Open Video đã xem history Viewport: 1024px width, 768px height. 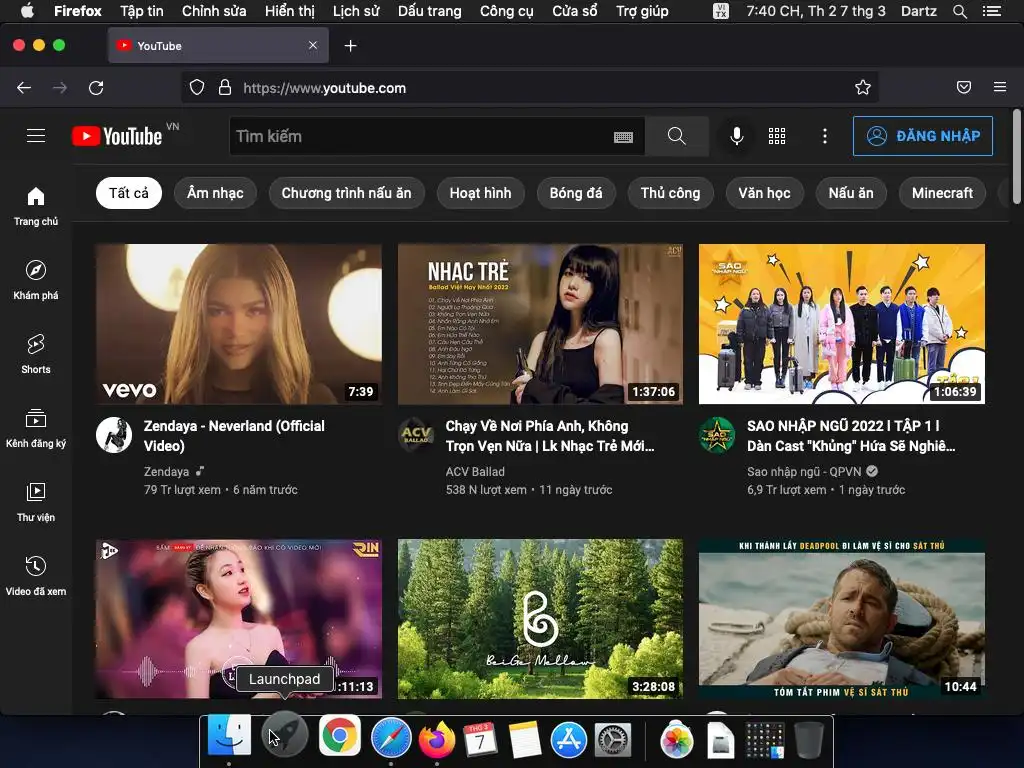coord(36,576)
